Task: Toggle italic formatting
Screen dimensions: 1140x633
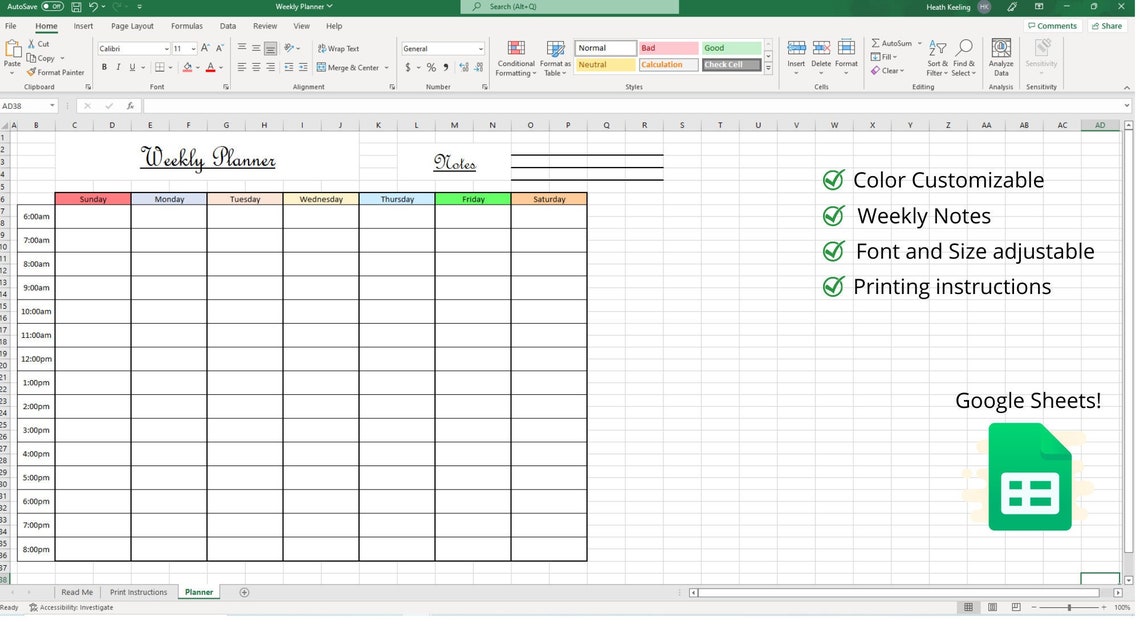Action: (x=118, y=67)
